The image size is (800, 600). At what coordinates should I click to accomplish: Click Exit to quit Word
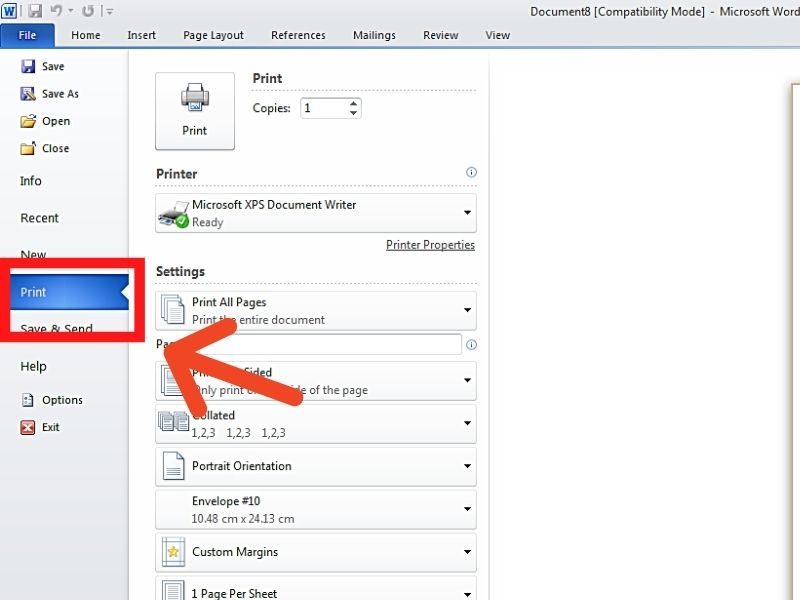(x=40, y=427)
